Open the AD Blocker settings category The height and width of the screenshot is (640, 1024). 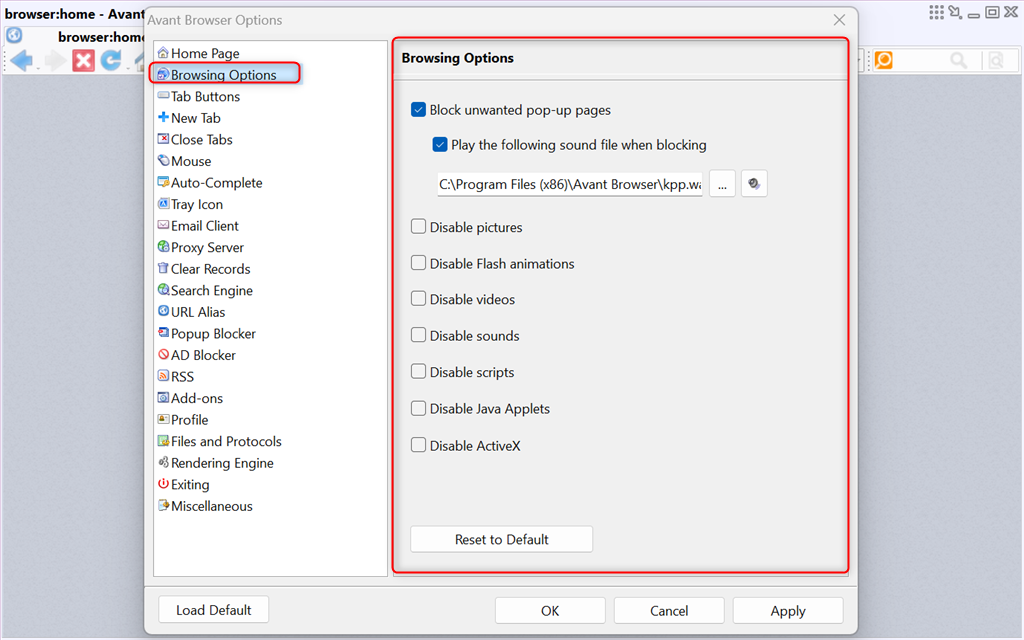click(197, 355)
